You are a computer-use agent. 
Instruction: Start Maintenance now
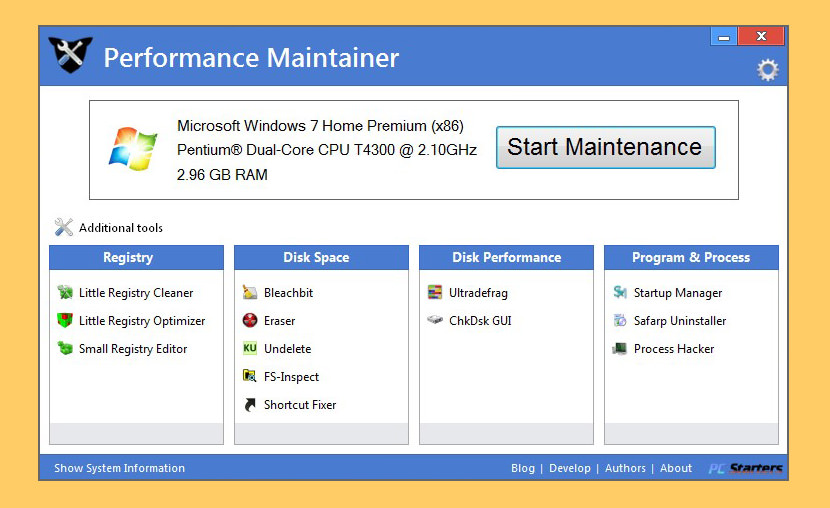(x=606, y=147)
